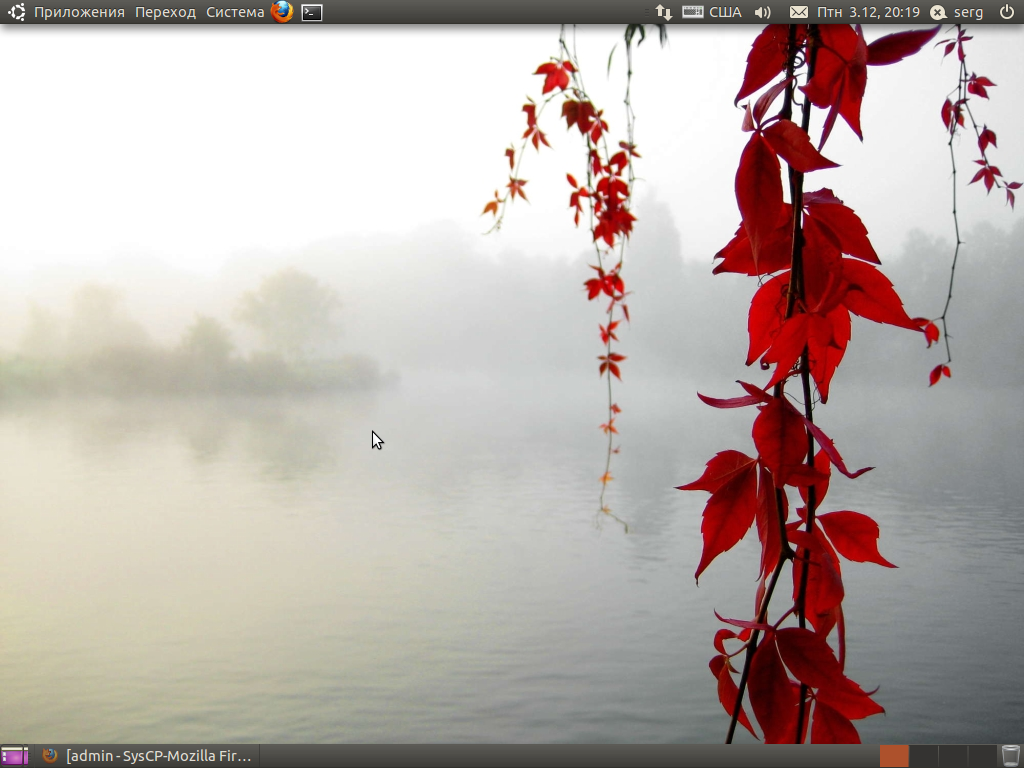Click the Ubuntu logo in the top panel
The width and height of the screenshot is (1024, 768).
(16, 12)
